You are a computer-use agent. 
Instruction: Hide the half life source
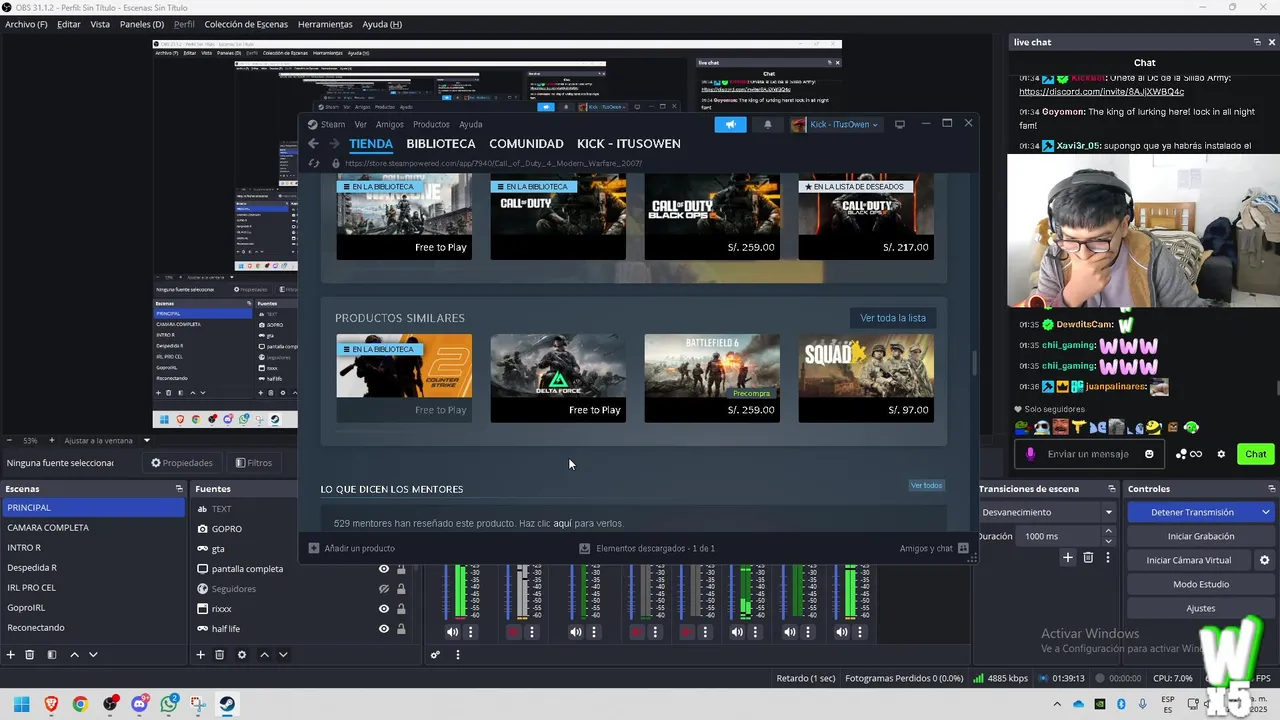click(x=383, y=629)
